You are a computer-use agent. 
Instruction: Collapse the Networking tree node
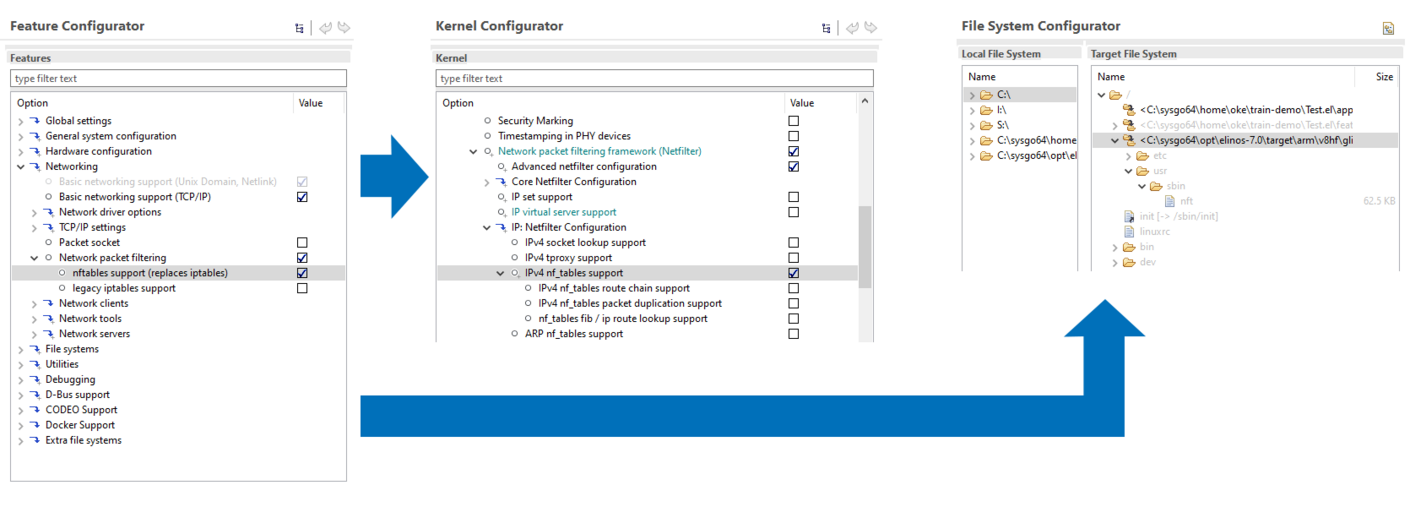(x=20, y=167)
